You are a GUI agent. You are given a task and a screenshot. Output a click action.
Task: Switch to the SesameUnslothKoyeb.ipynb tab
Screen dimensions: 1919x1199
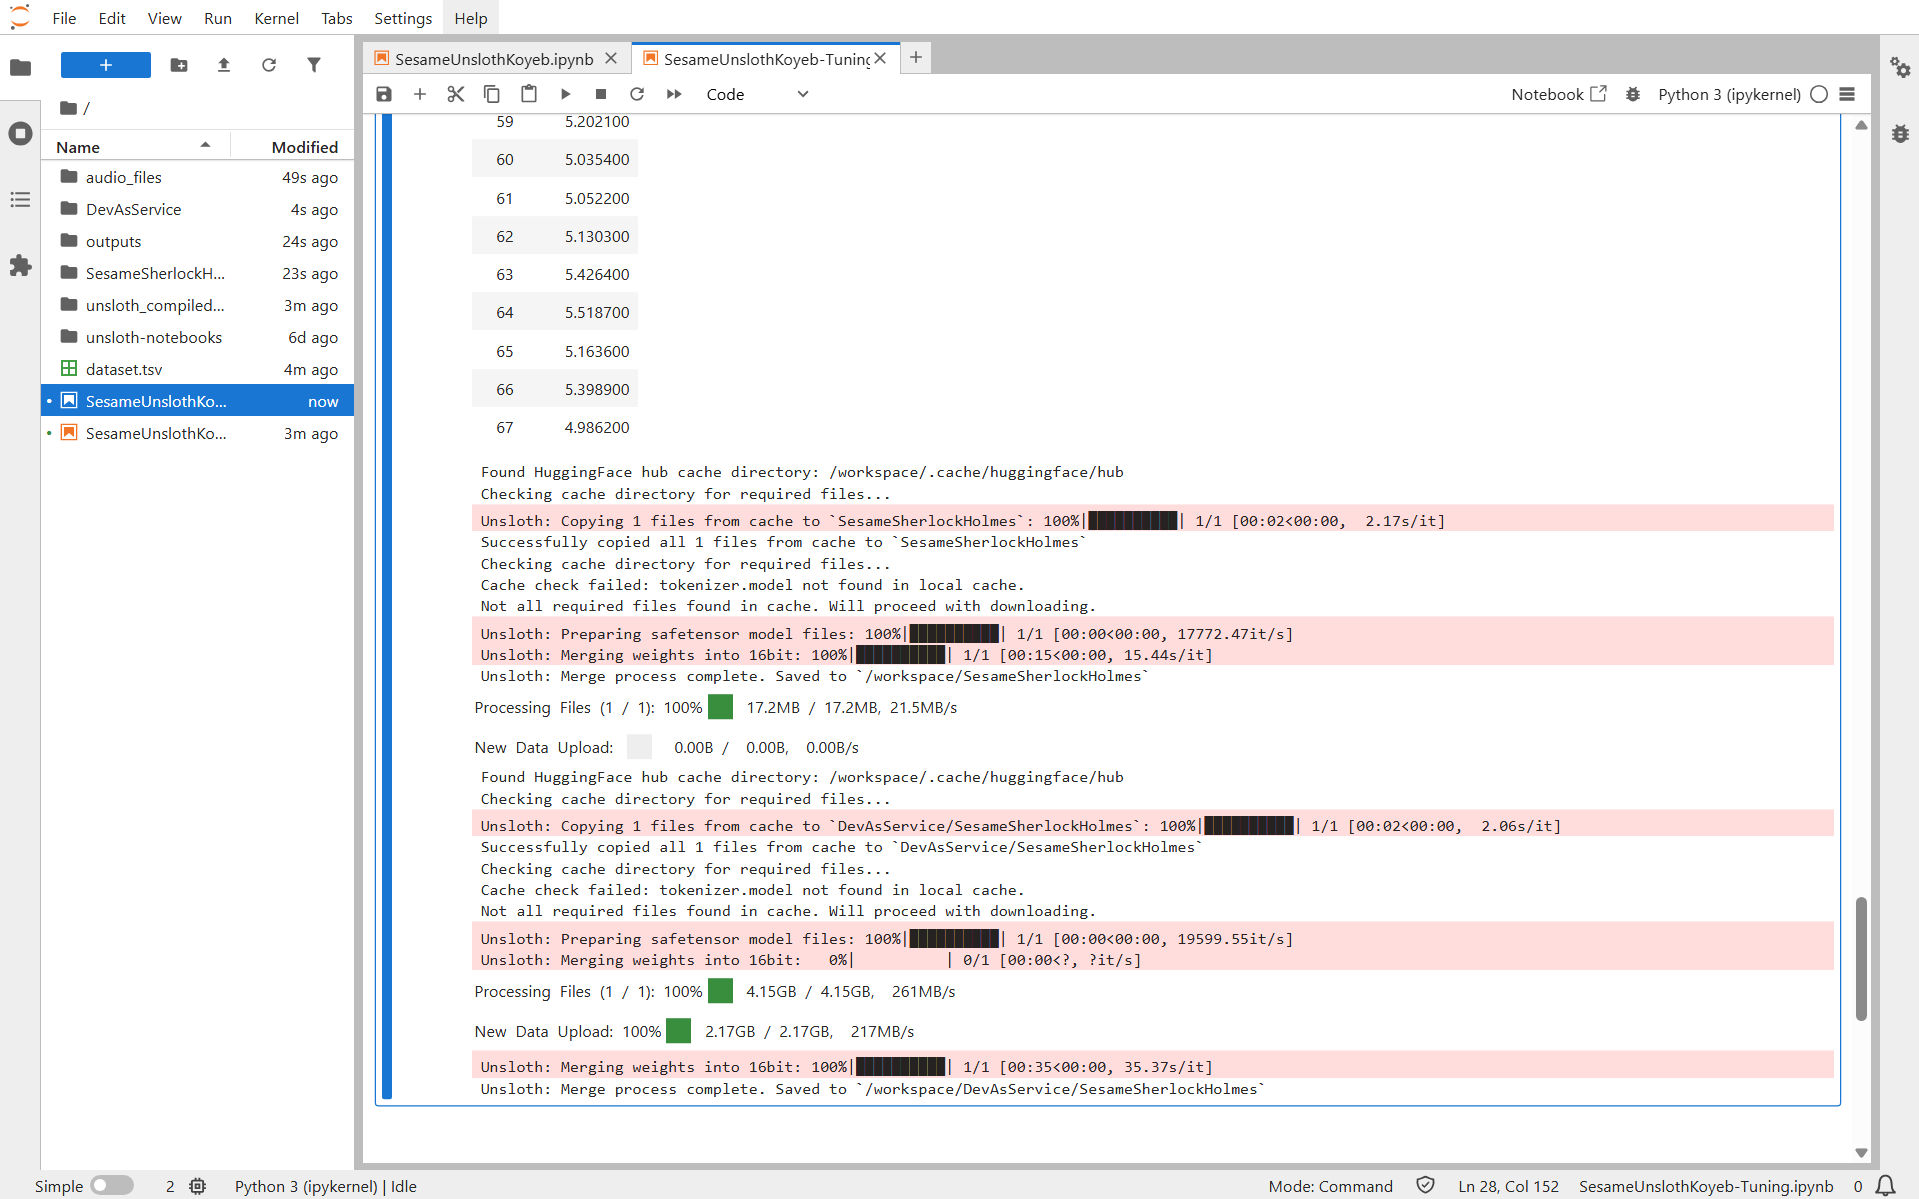coord(494,59)
